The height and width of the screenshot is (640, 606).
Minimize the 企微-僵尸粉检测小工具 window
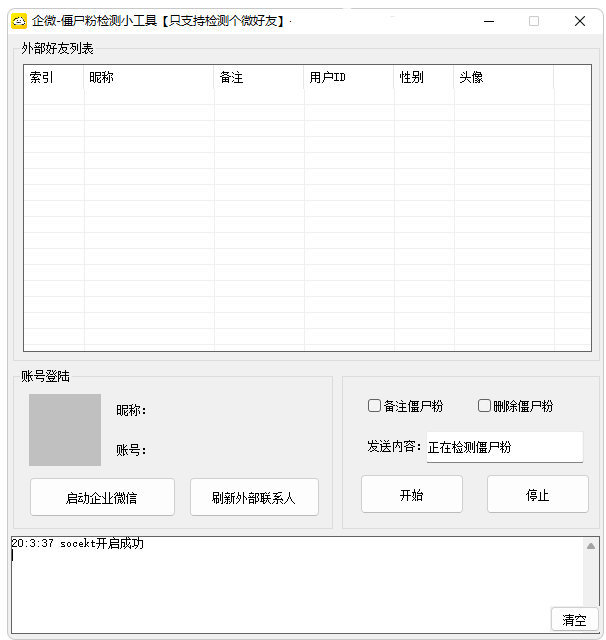tap(489, 21)
